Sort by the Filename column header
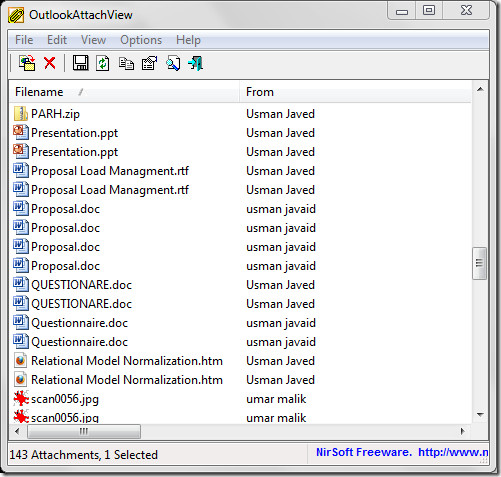 coord(124,92)
